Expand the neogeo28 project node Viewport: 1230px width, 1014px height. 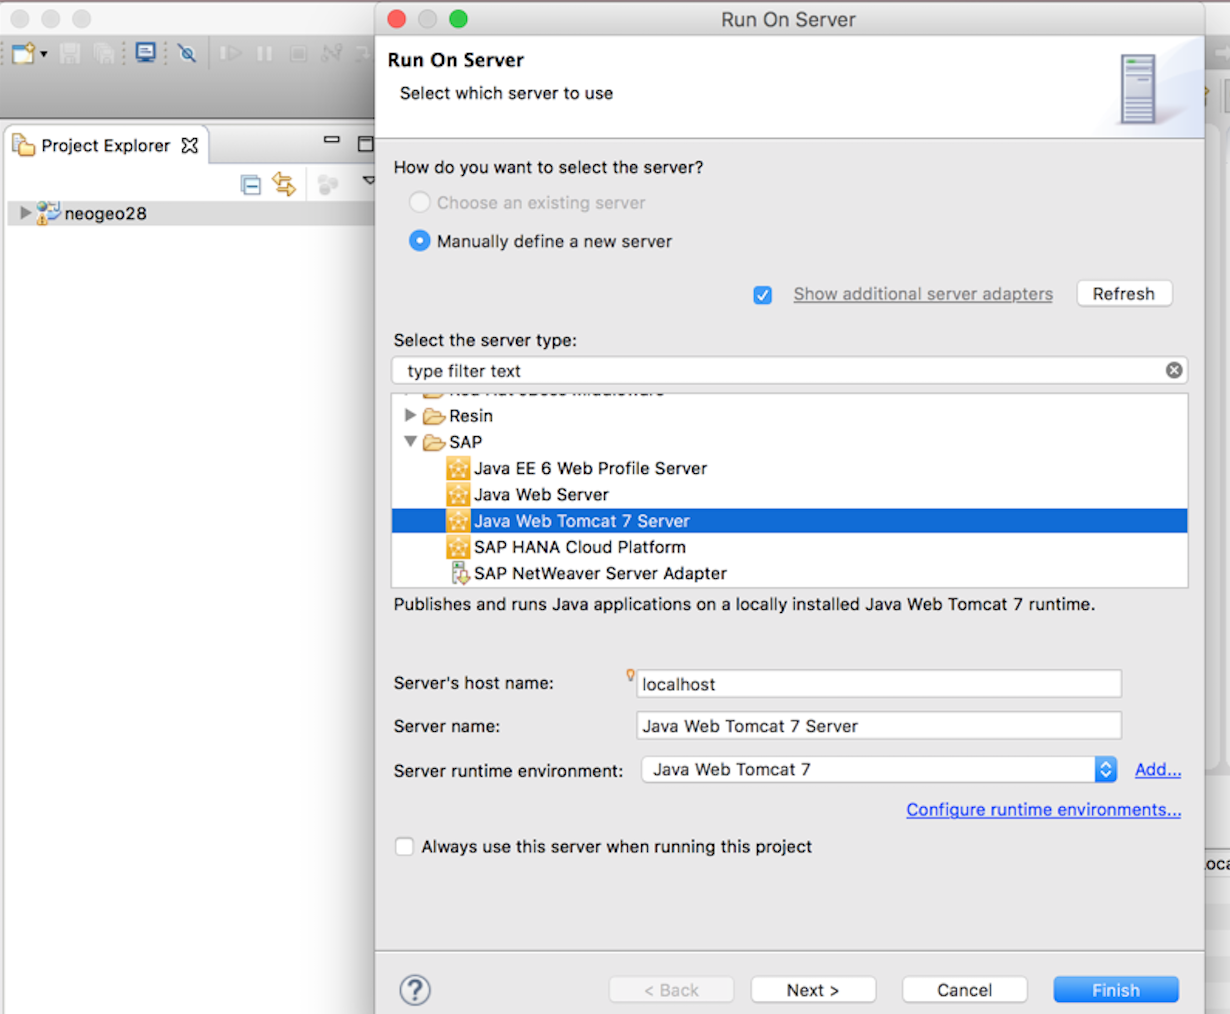pos(25,213)
